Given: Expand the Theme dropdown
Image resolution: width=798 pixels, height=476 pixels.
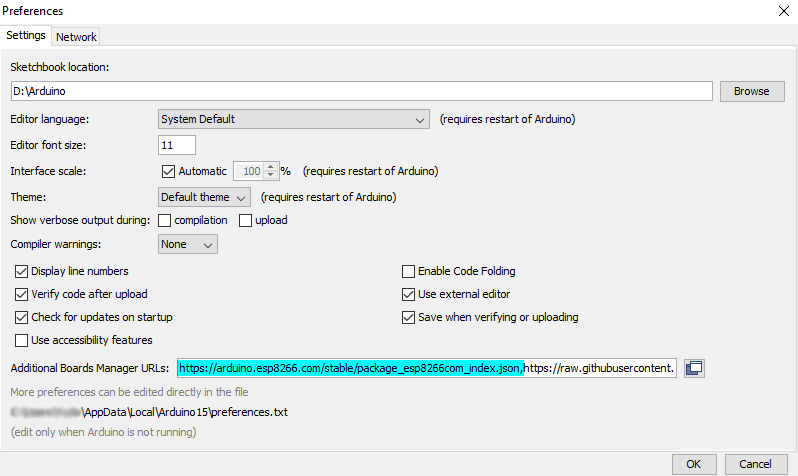Looking at the screenshot, I should [204, 197].
